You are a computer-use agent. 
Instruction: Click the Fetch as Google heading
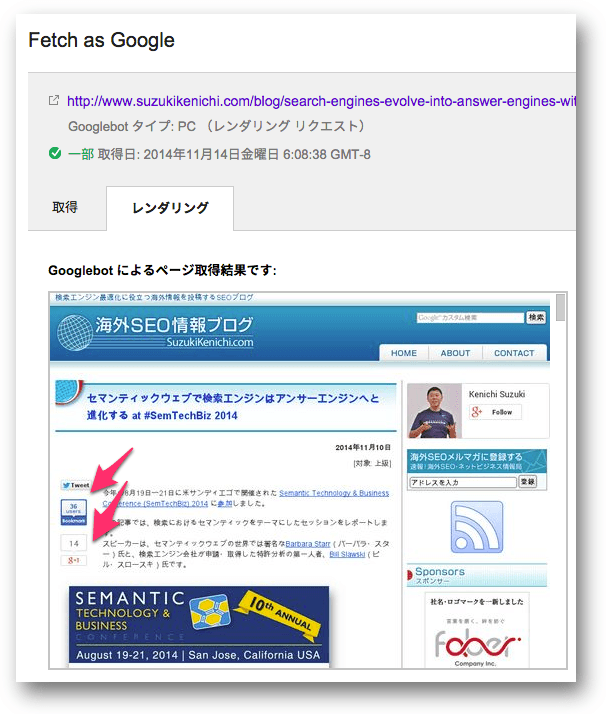point(102,40)
